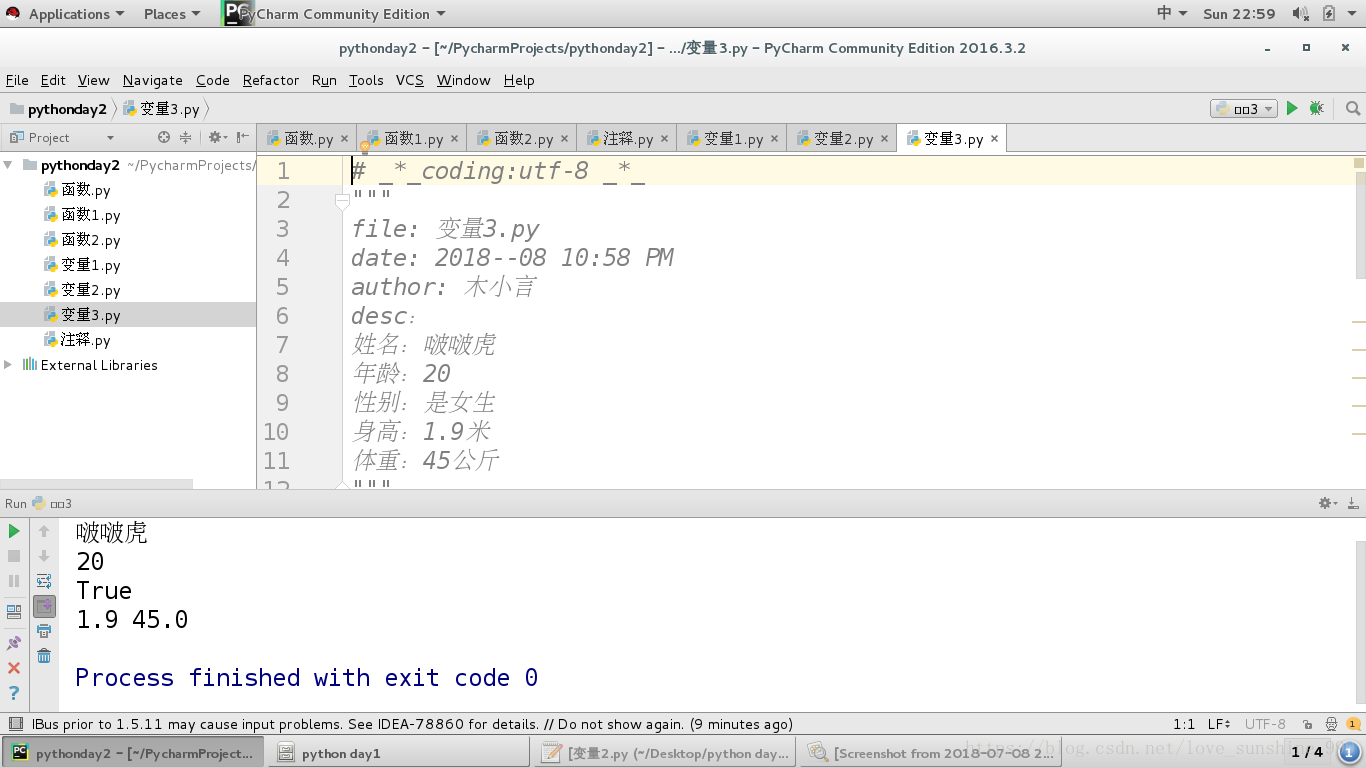This screenshot has height=768, width=1366.
Task: Switch to python day1 taskbar window
Action: (400, 753)
